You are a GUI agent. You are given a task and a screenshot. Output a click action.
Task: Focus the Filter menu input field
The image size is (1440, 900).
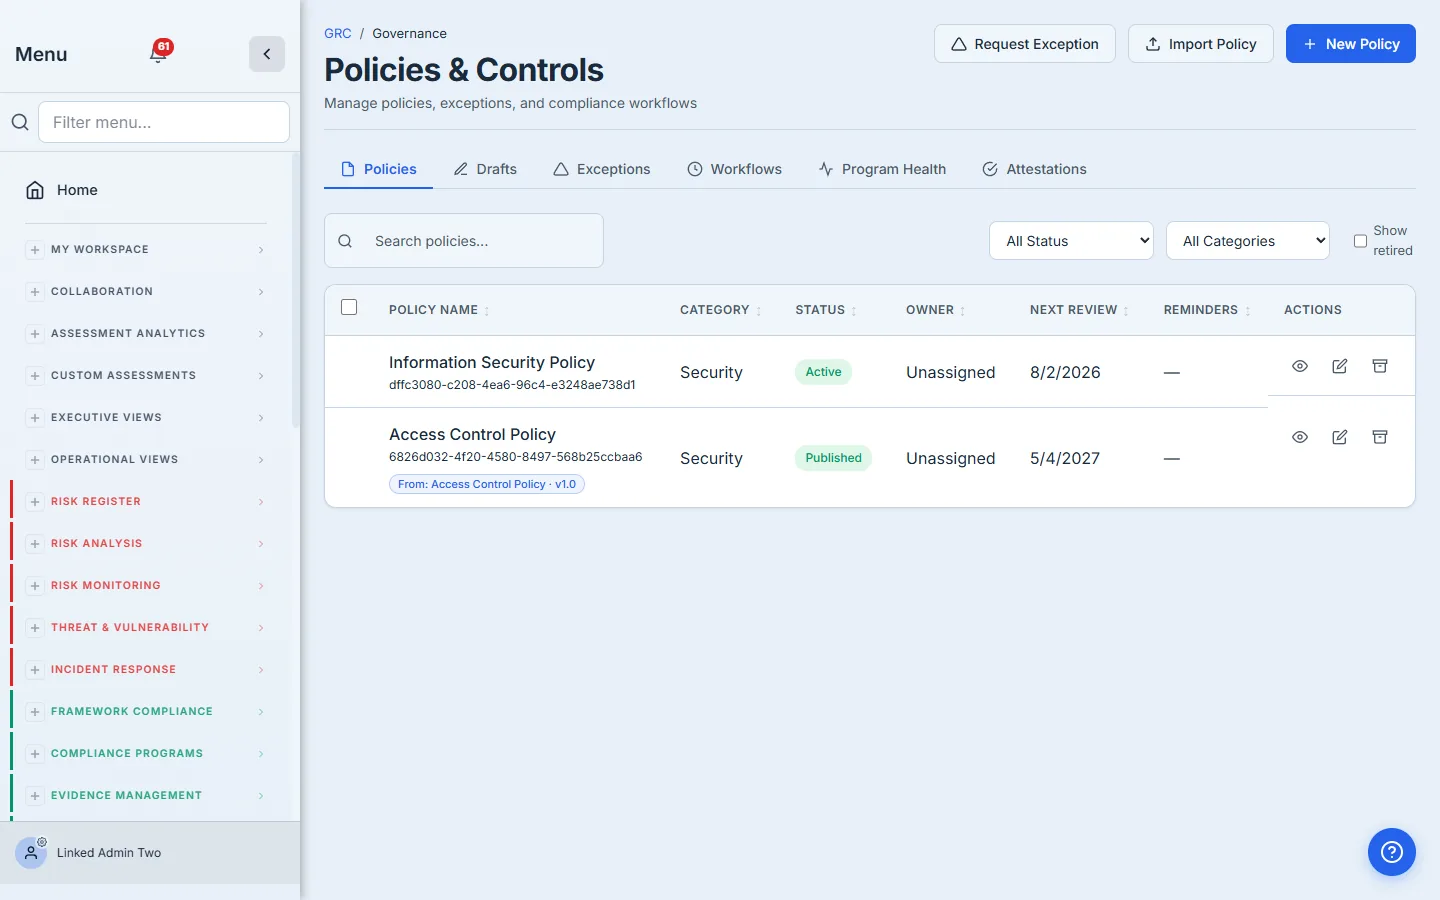(x=164, y=122)
